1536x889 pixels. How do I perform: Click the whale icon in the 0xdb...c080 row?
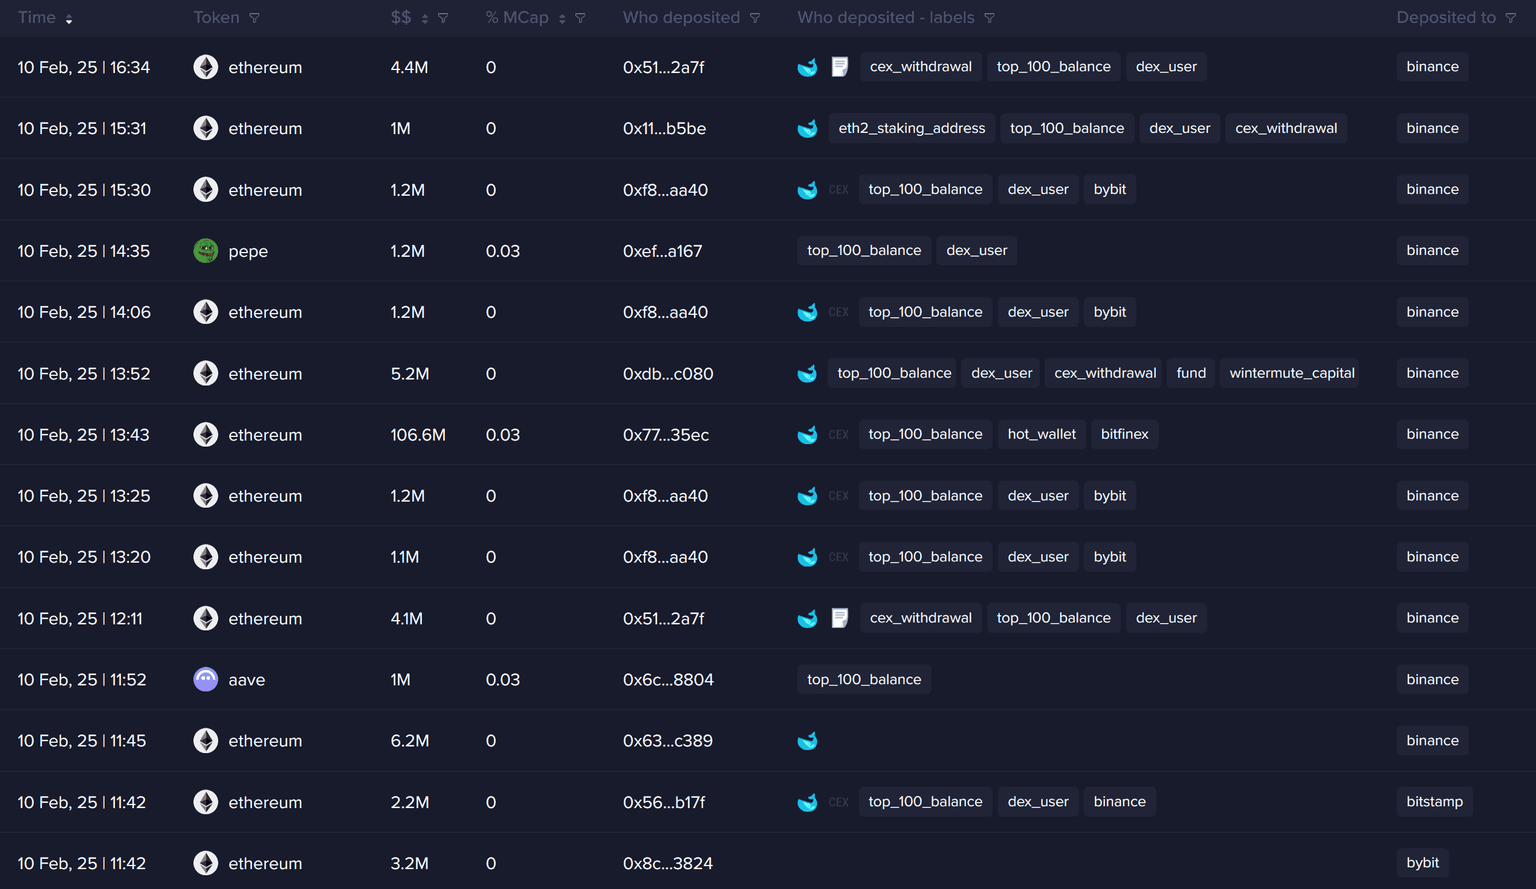[807, 374]
